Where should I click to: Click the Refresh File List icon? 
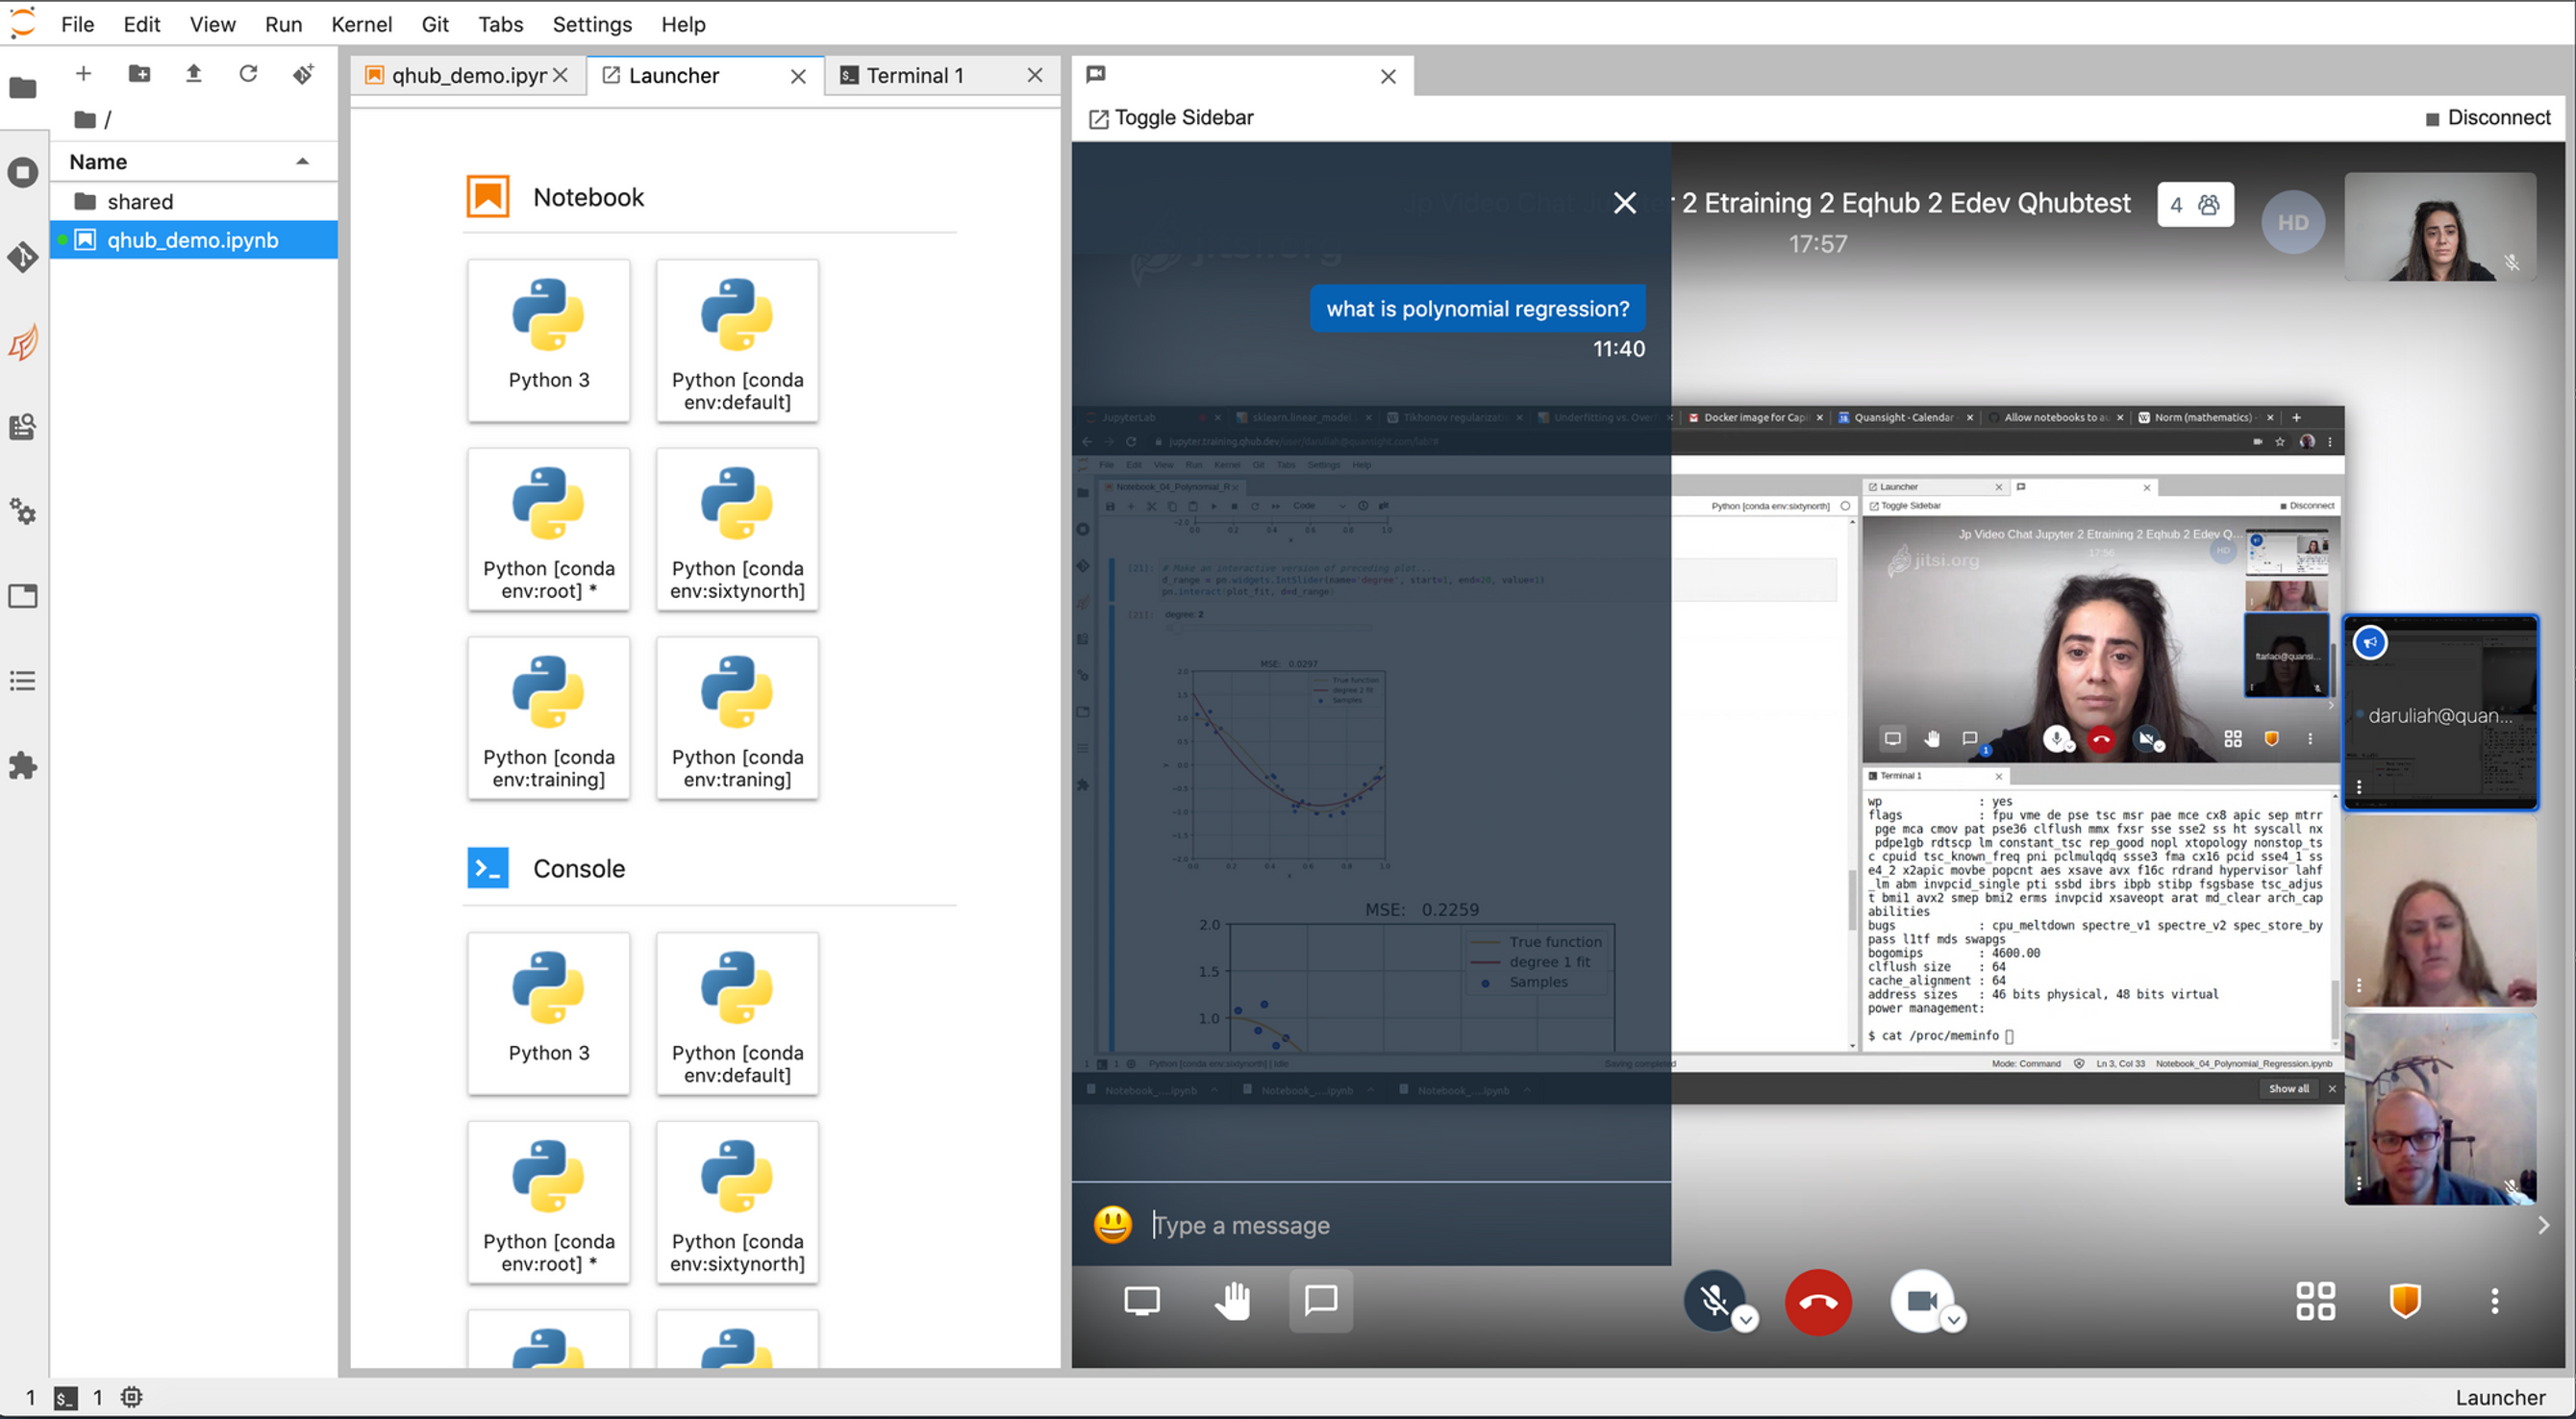coord(248,74)
